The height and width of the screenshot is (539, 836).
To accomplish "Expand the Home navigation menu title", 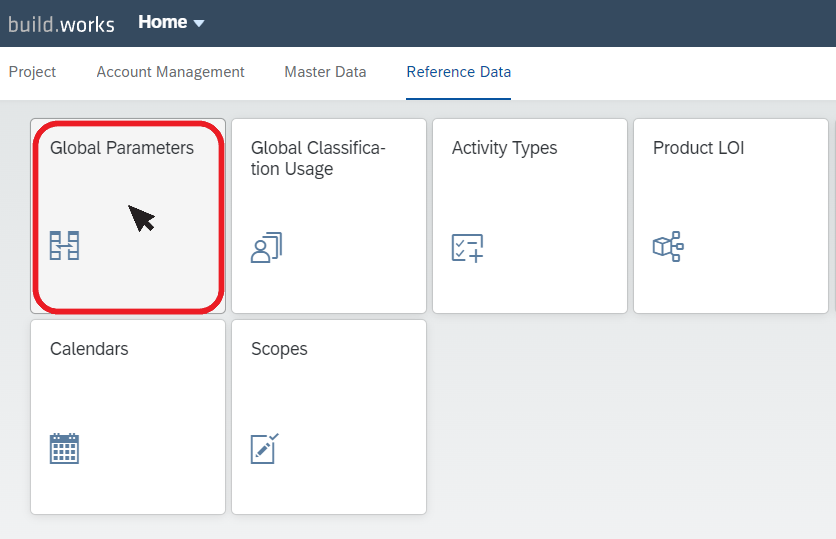I will click(x=163, y=22).
